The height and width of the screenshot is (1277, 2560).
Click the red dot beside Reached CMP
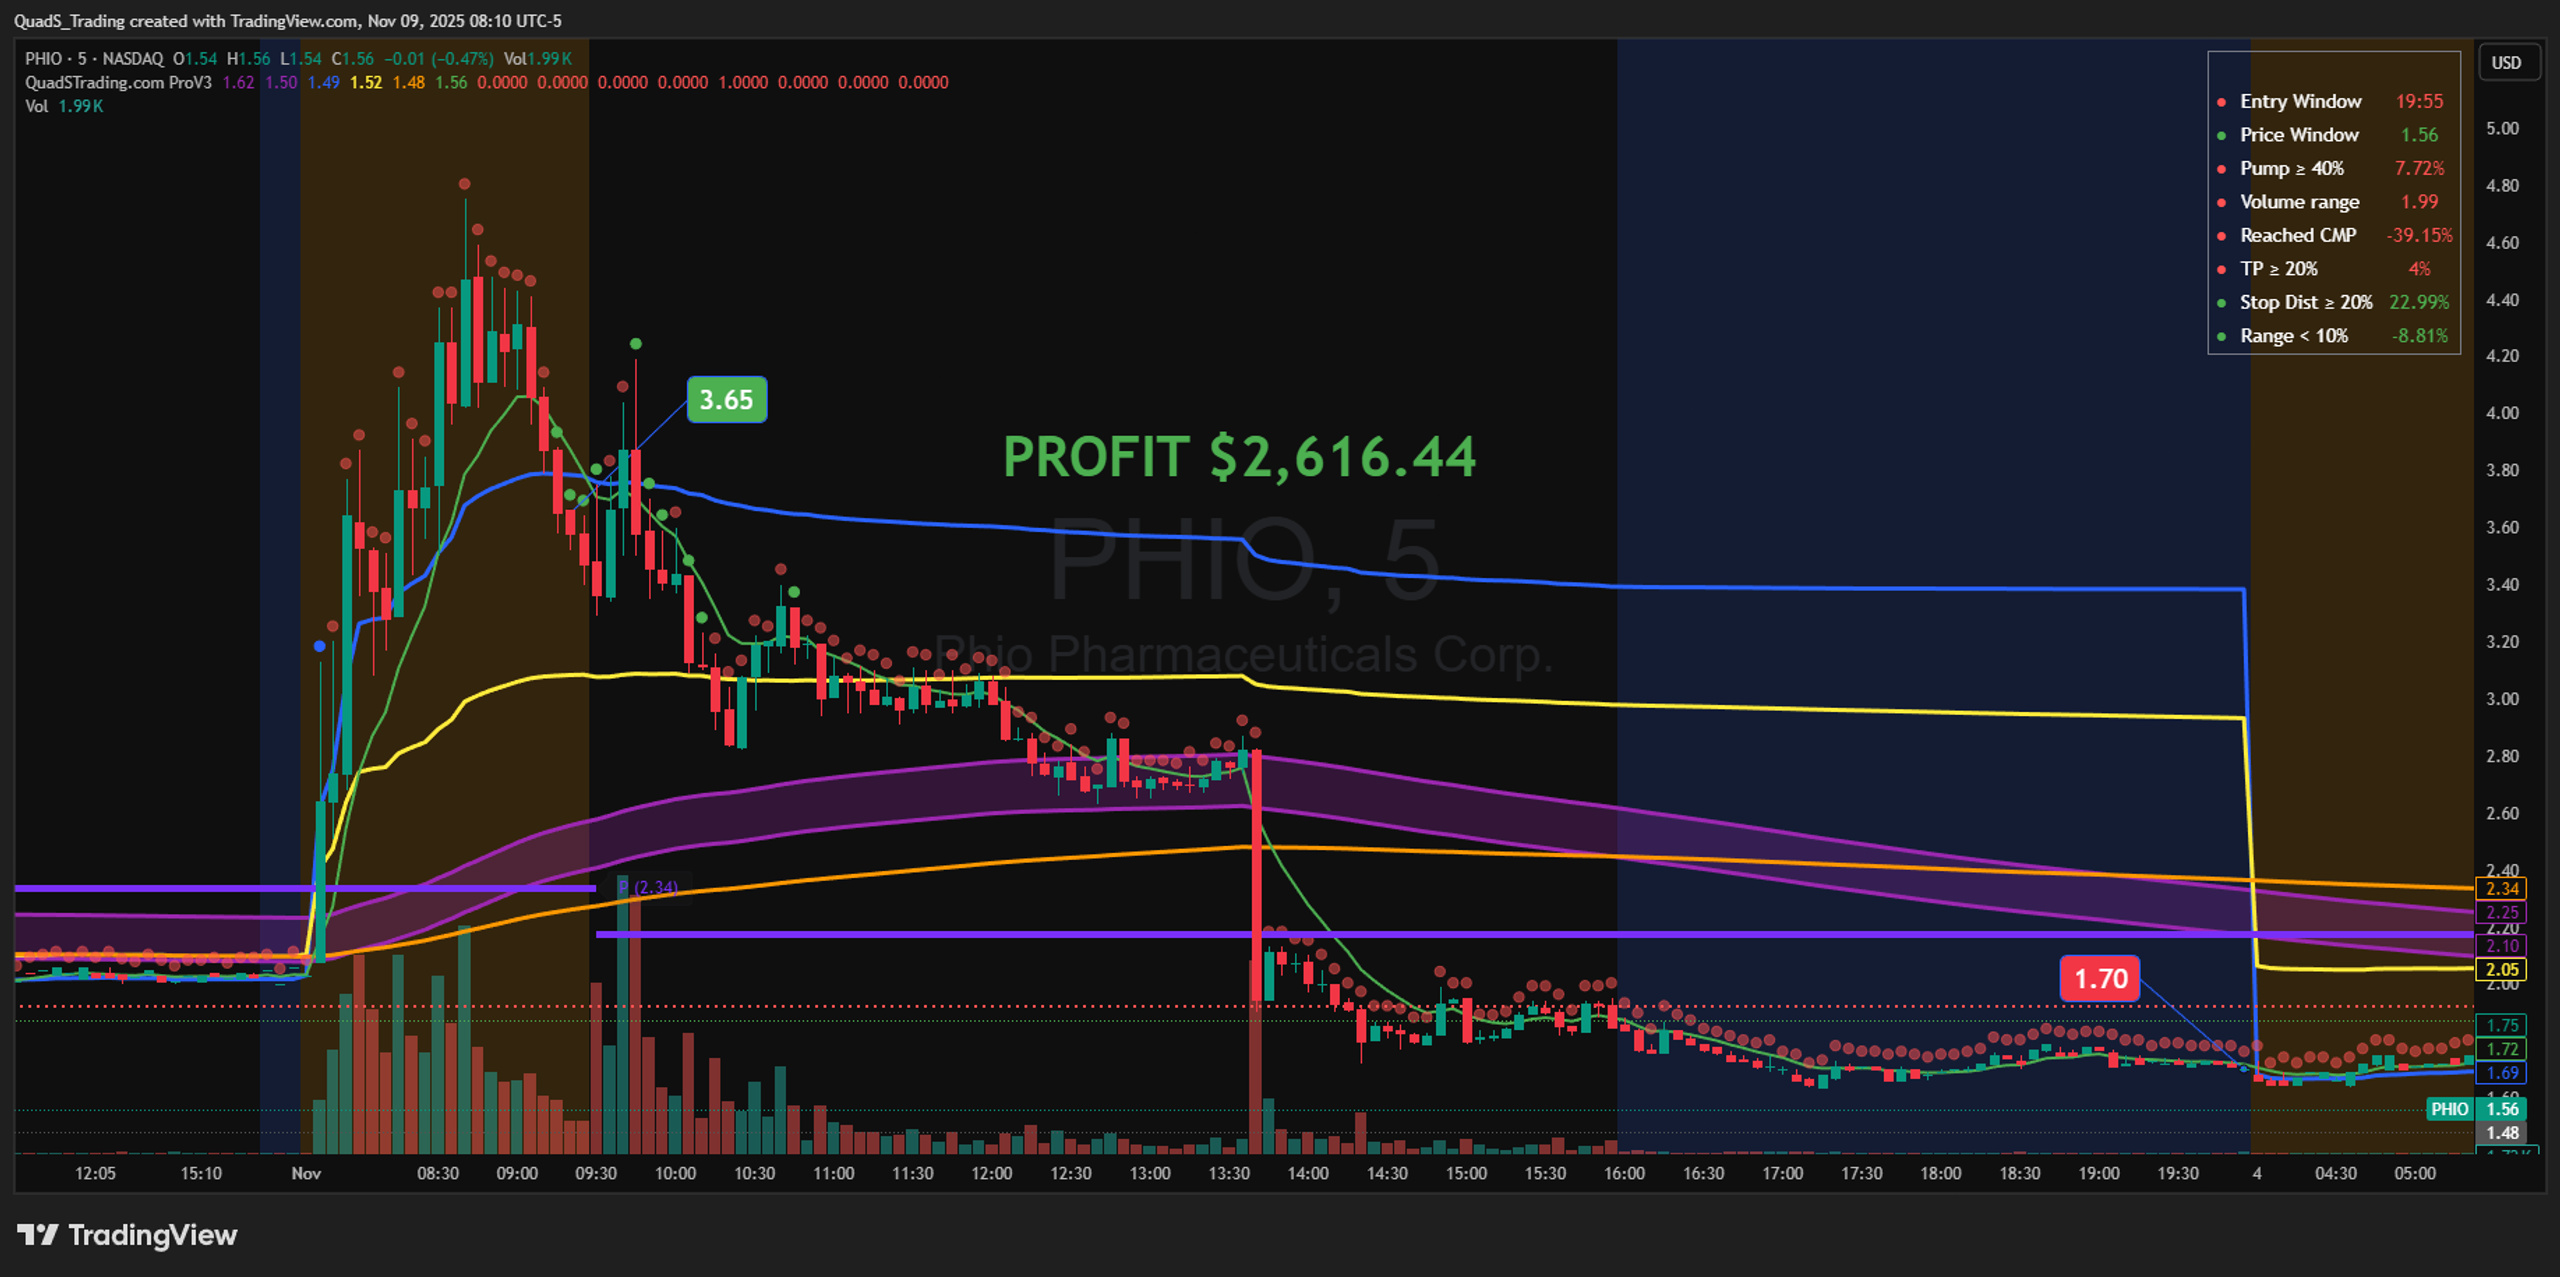tap(2221, 236)
